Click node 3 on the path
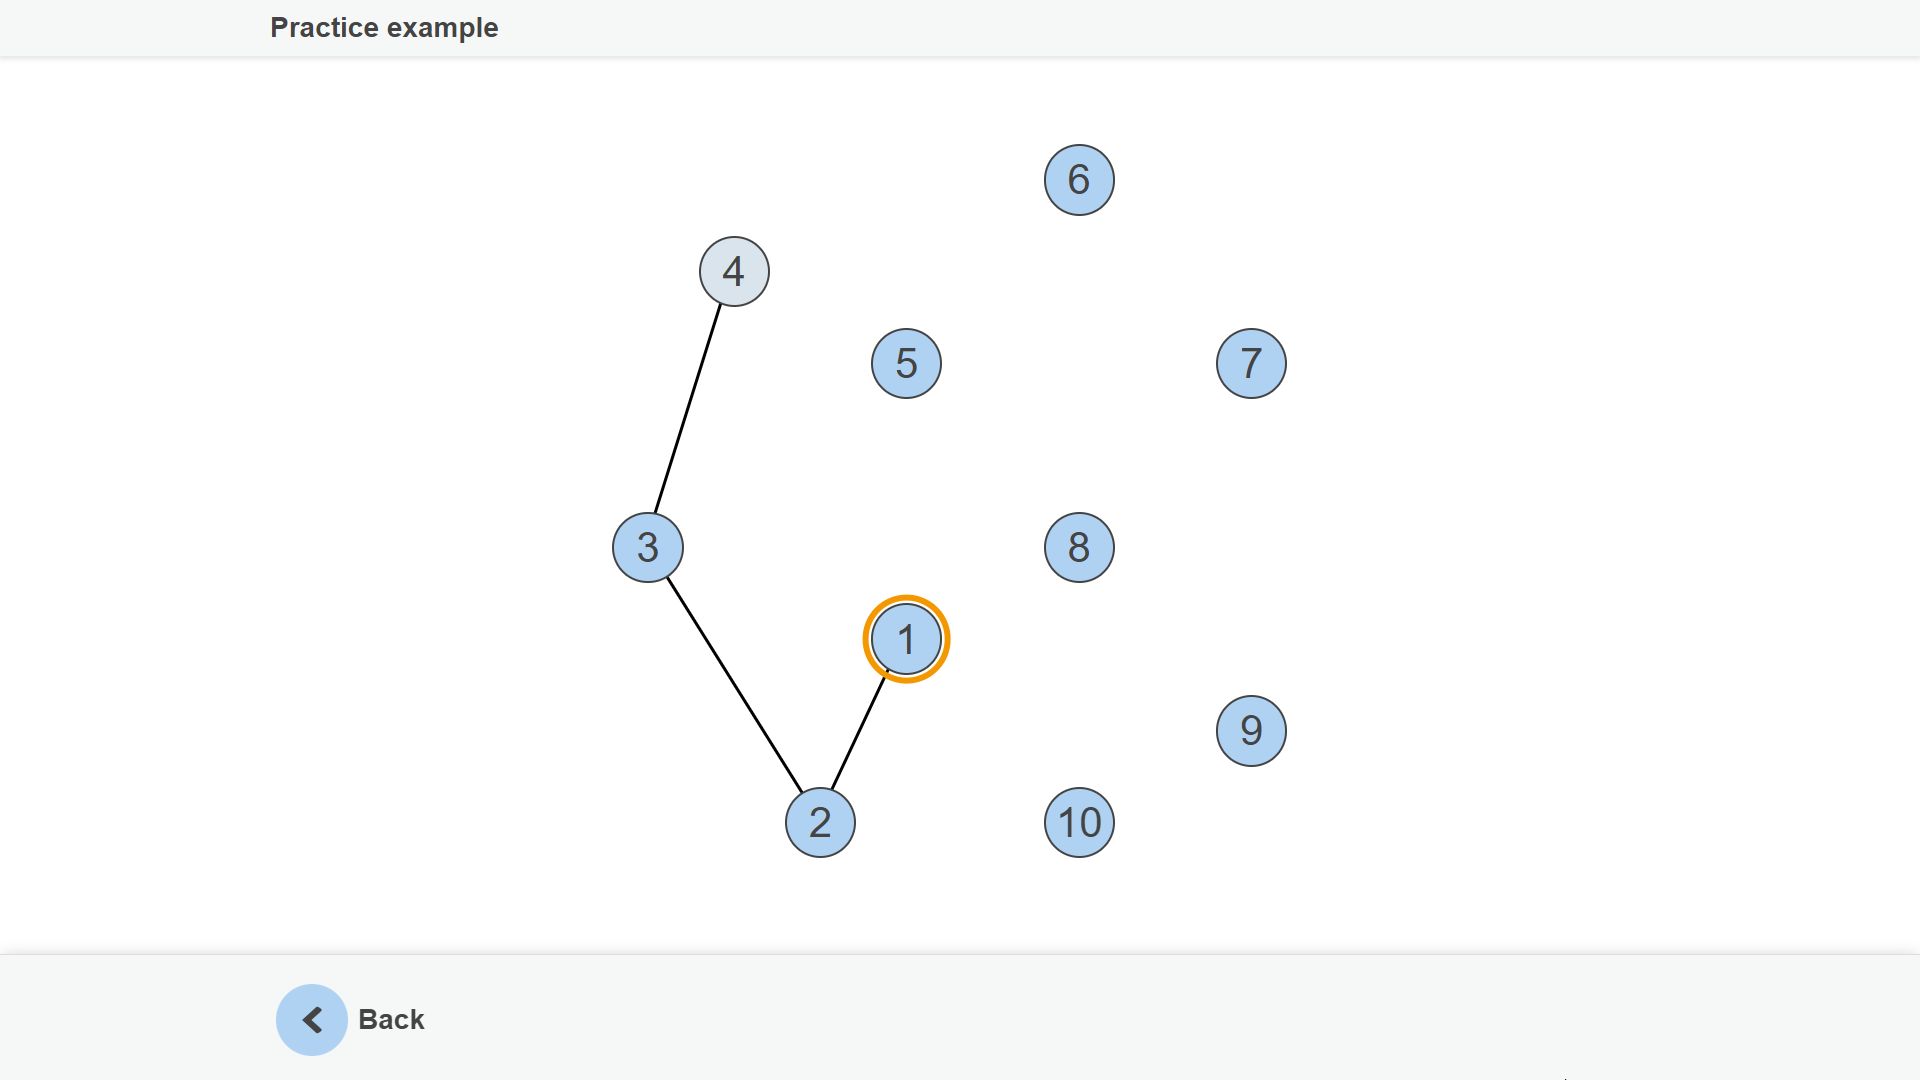1920x1080 pixels. tap(648, 547)
